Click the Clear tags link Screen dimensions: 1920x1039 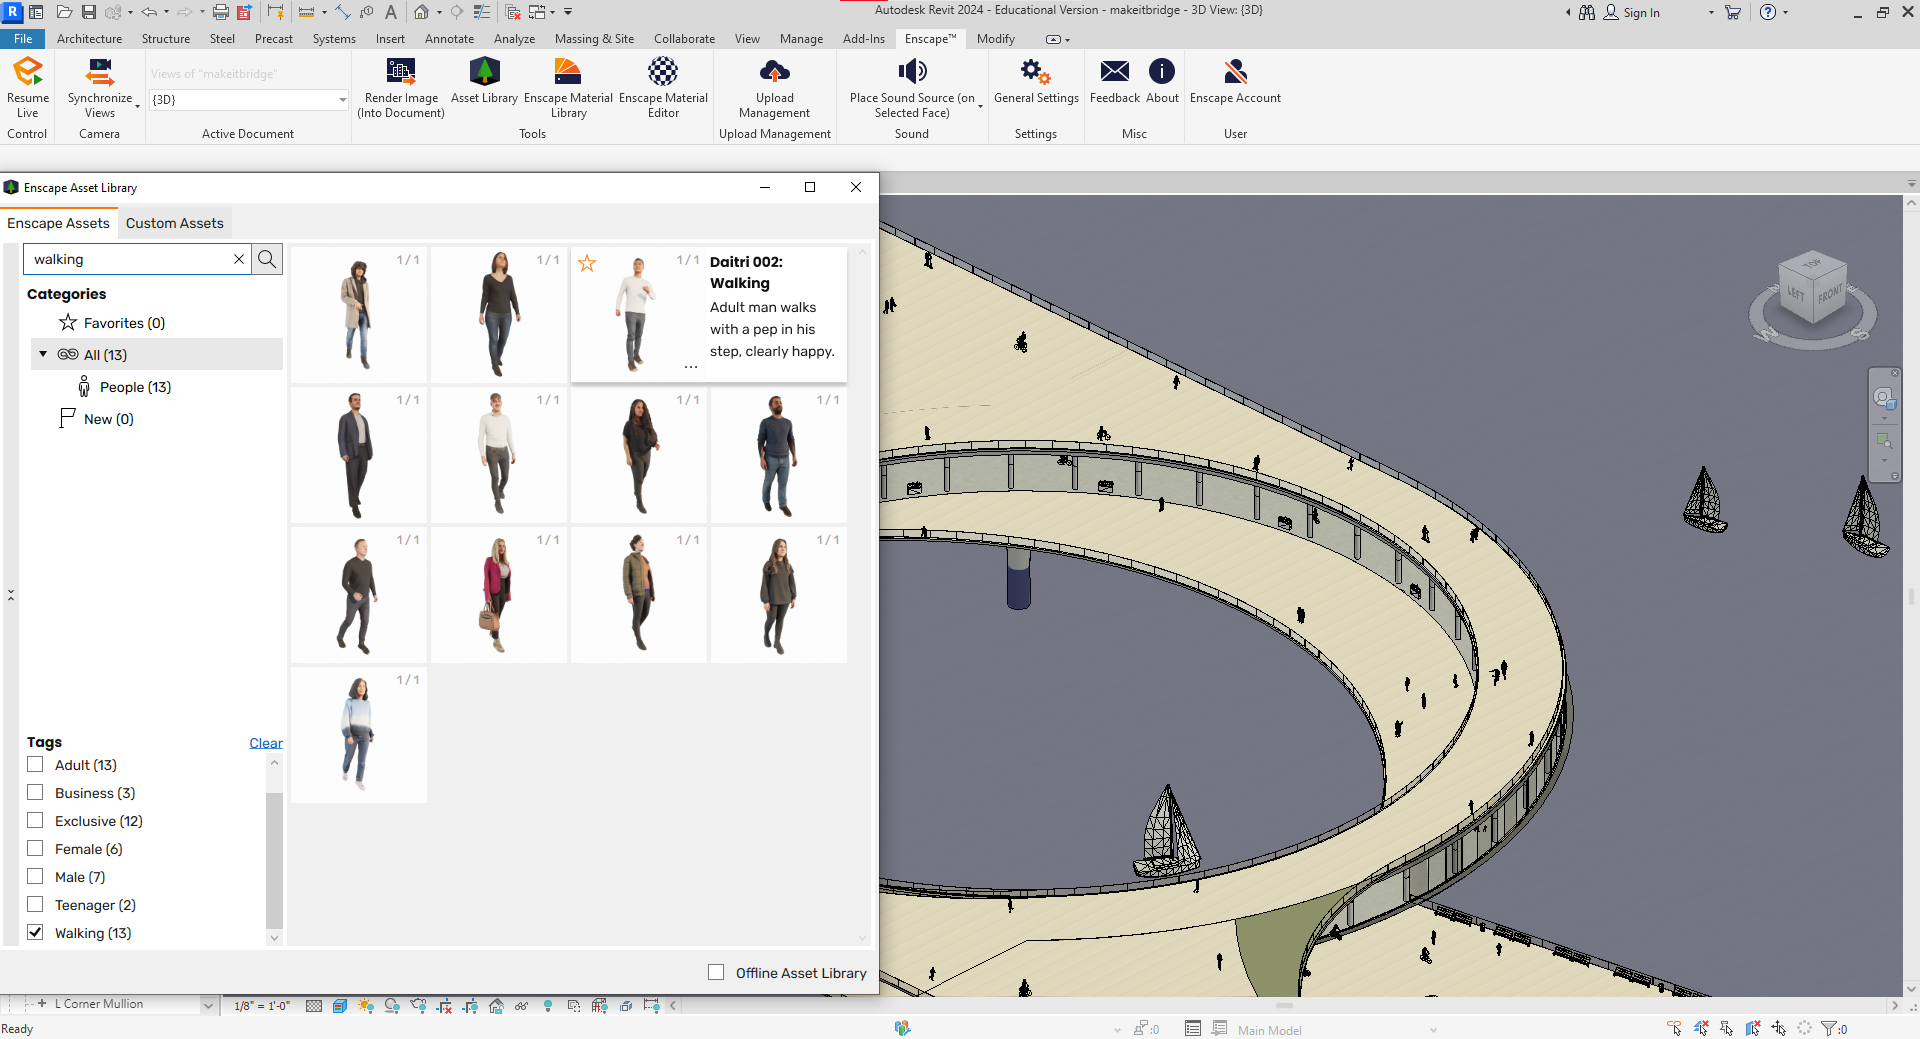pyautogui.click(x=265, y=743)
